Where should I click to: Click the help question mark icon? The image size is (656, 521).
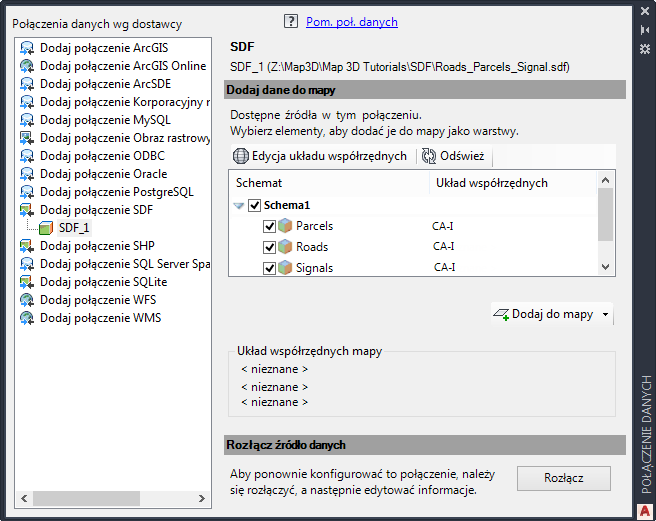(291, 21)
